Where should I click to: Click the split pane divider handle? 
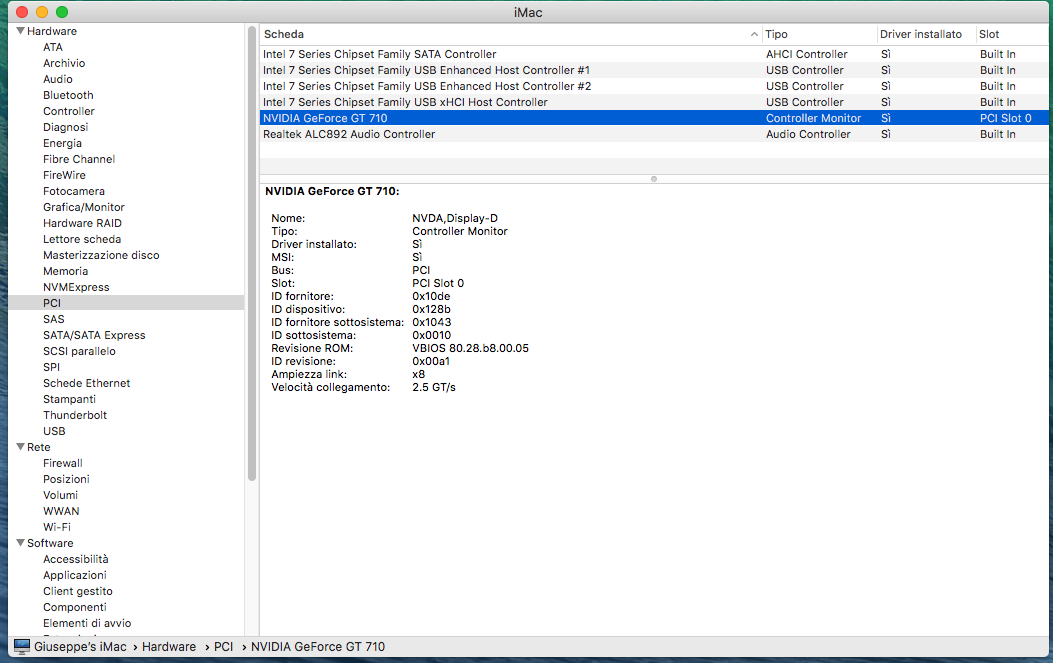click(653, 179)
